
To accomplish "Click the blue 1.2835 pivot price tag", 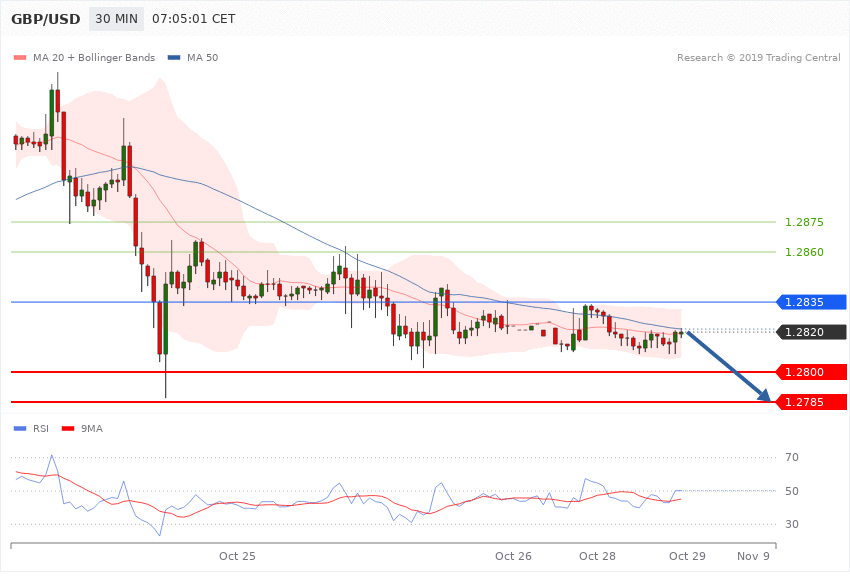I will point(812,302).
